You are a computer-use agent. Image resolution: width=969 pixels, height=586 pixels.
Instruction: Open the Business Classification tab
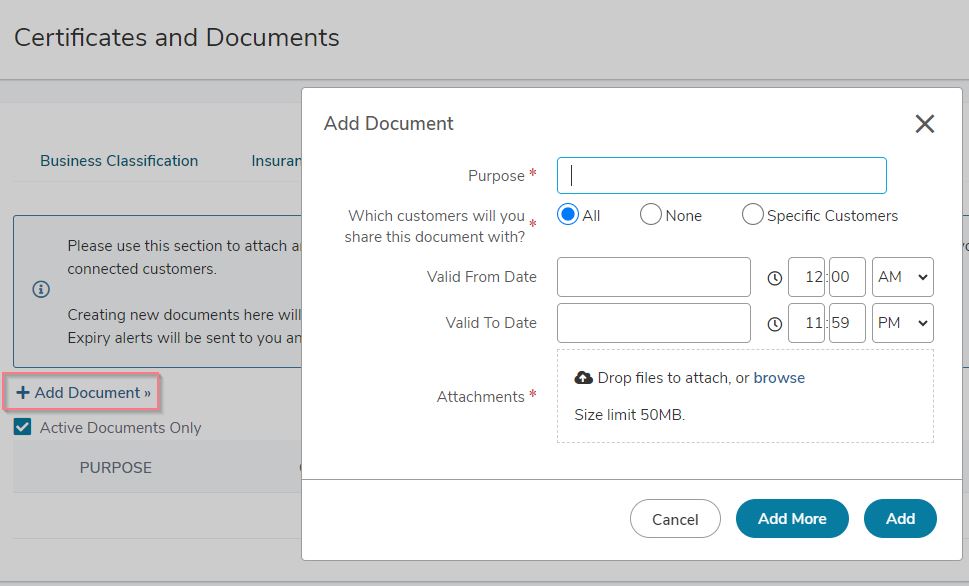[119, 161]
